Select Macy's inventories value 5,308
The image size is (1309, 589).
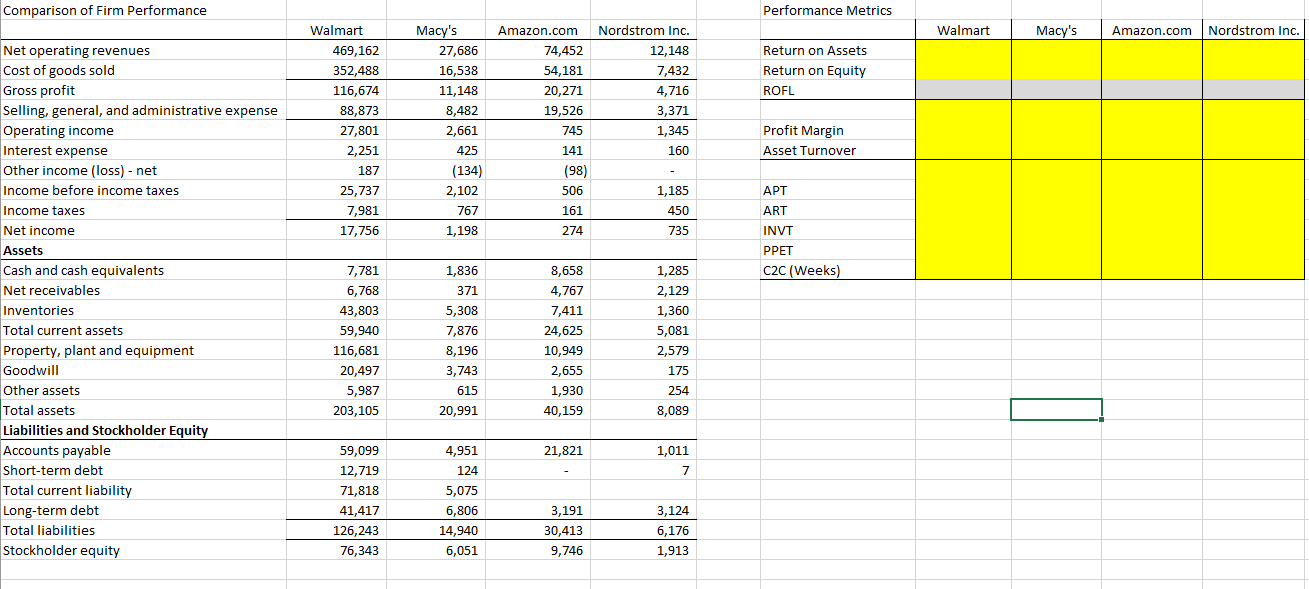tap(461, 310)
